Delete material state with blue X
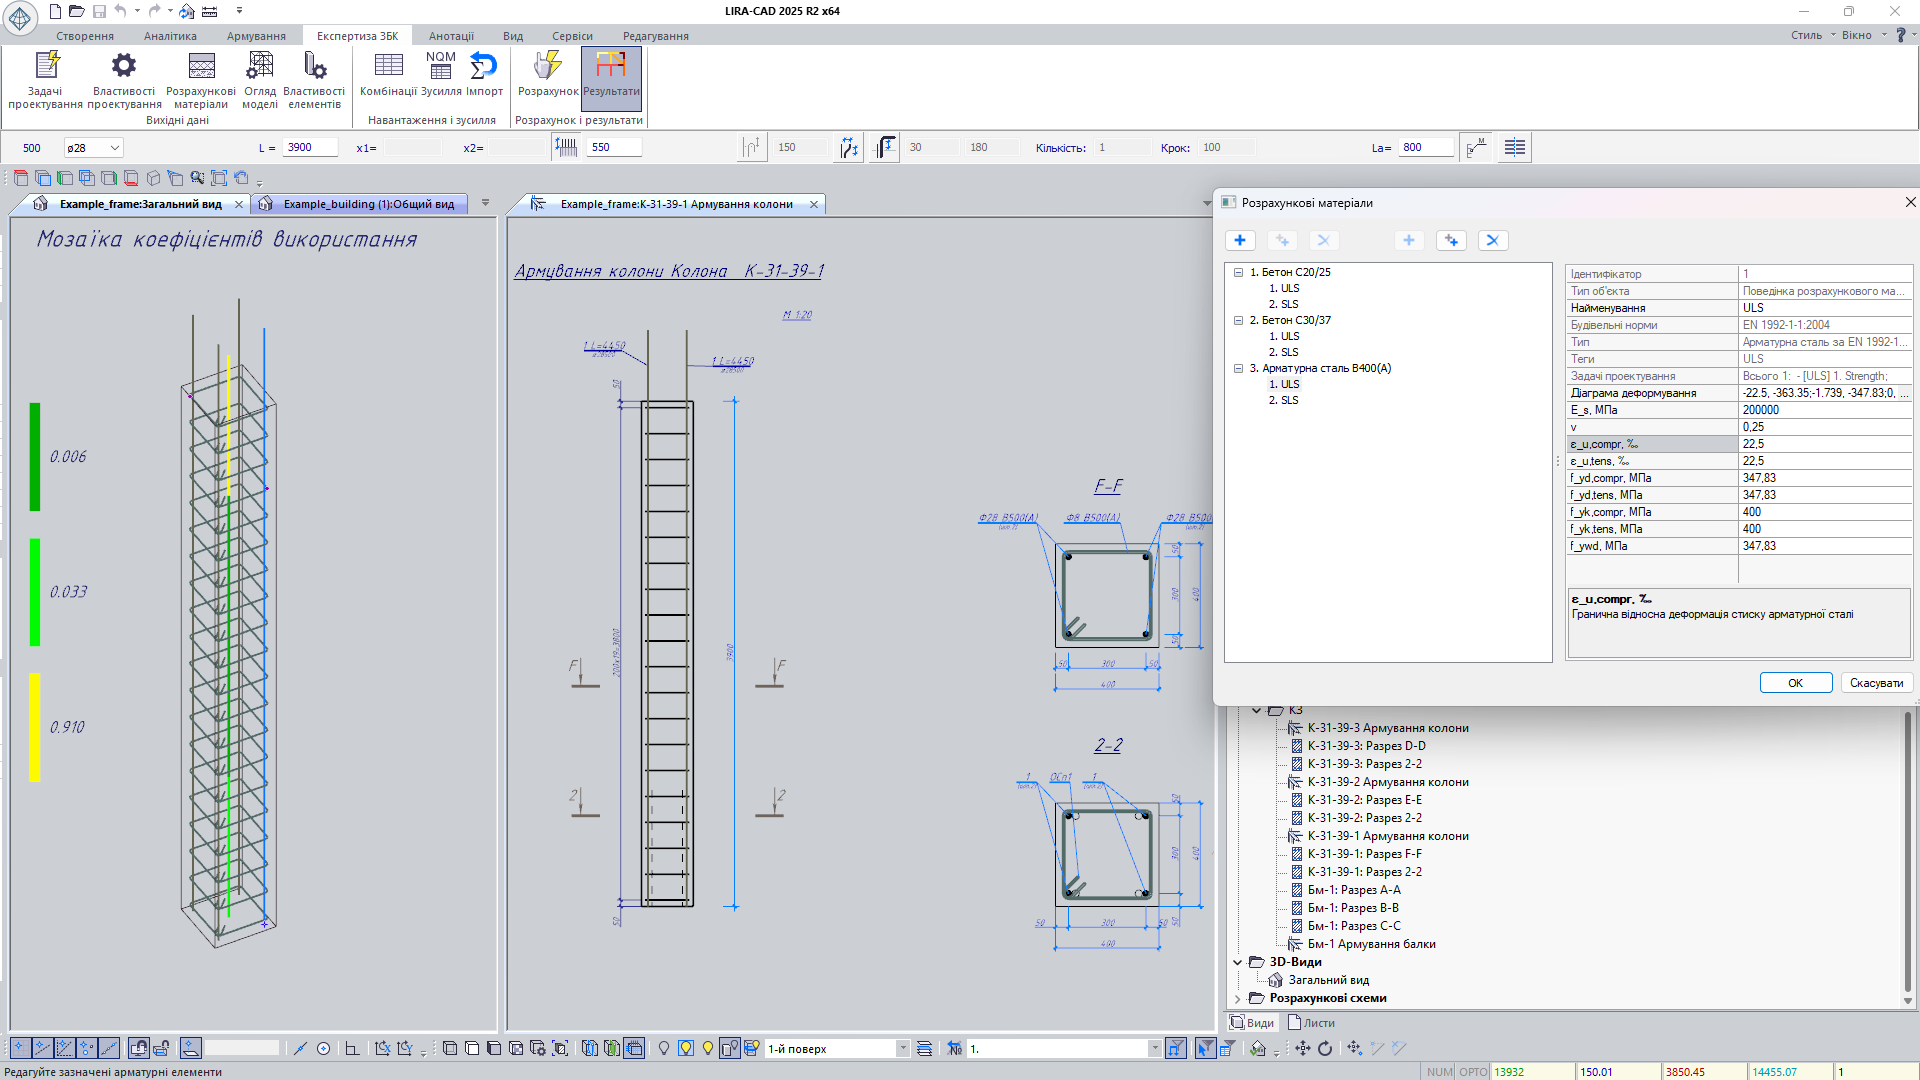1920x1080 pixels. (x=1492, y=240)
